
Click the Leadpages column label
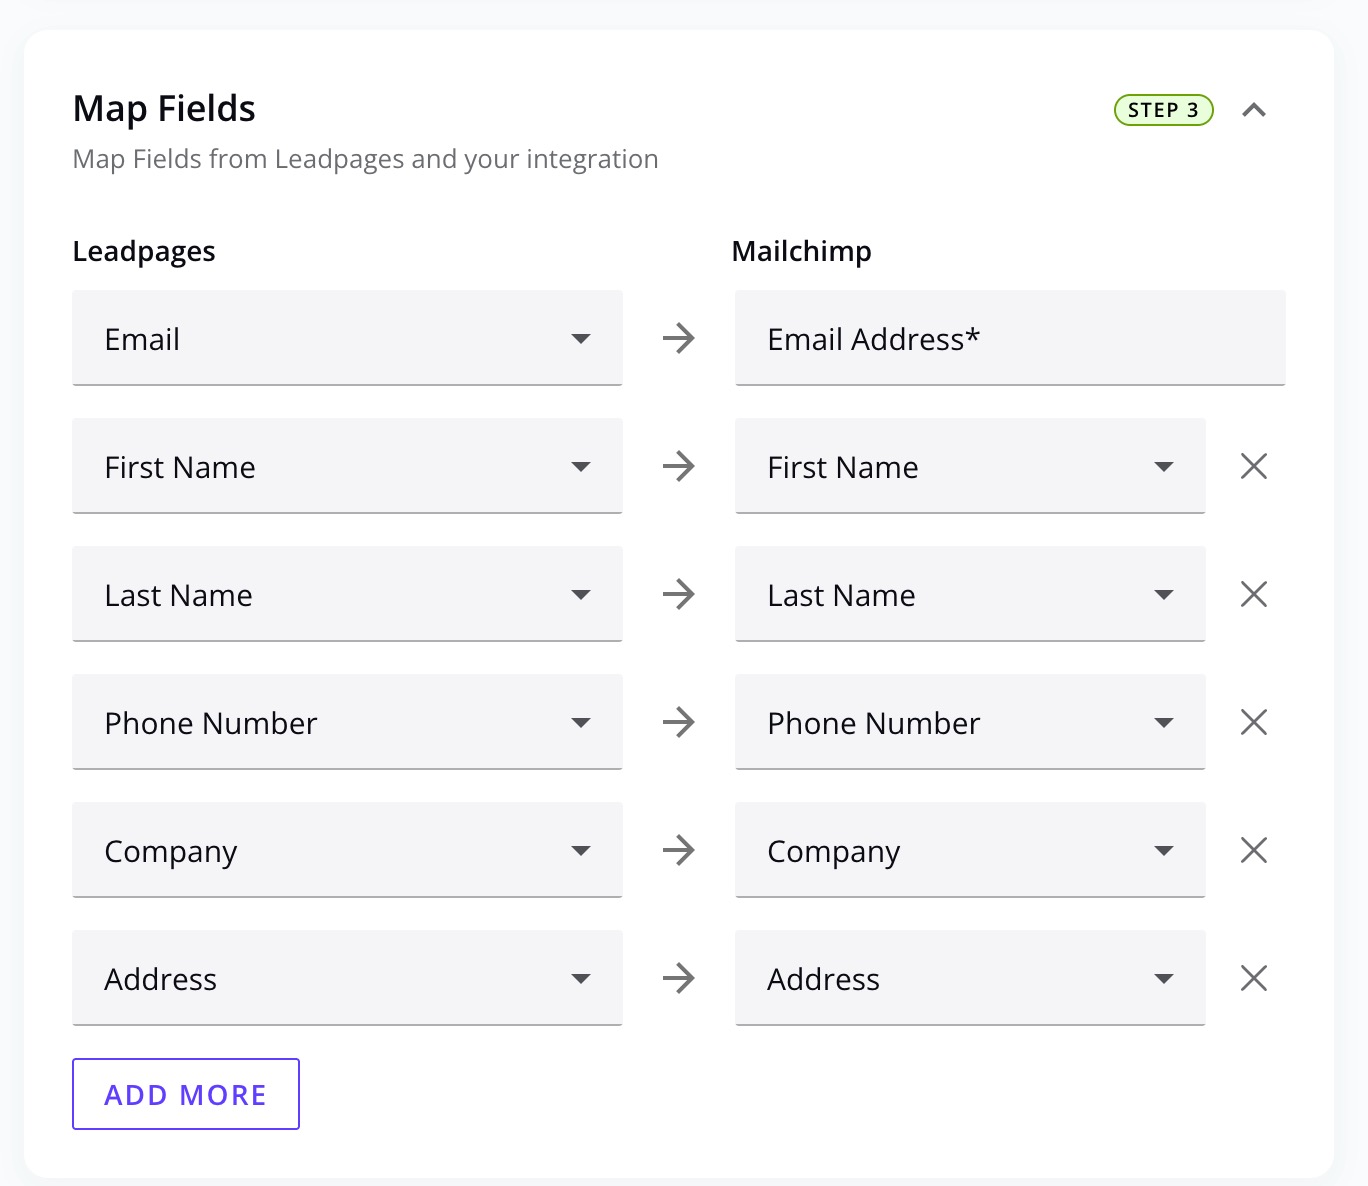(x=144, y=251)
